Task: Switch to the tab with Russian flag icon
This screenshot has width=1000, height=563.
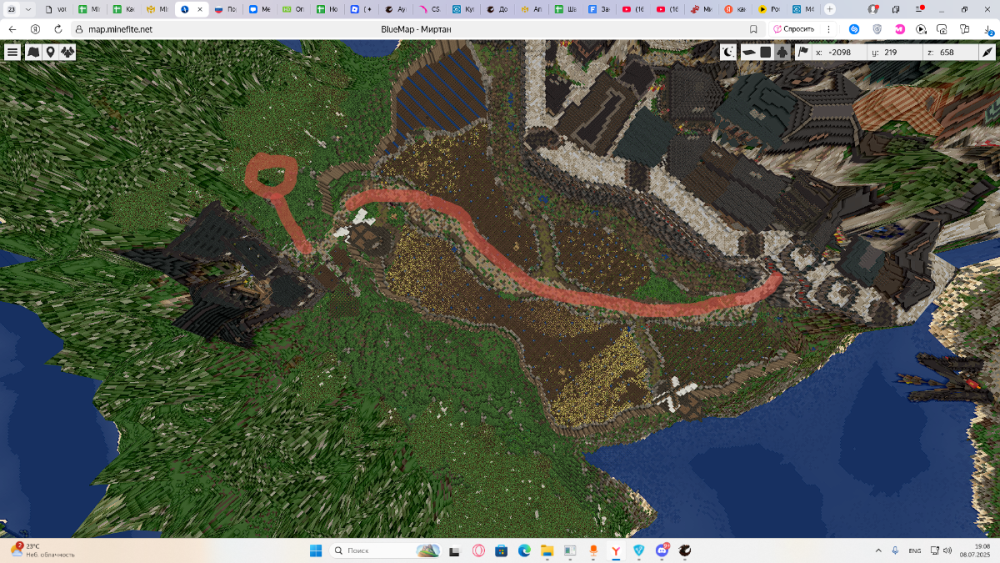Action: point(226,9)
